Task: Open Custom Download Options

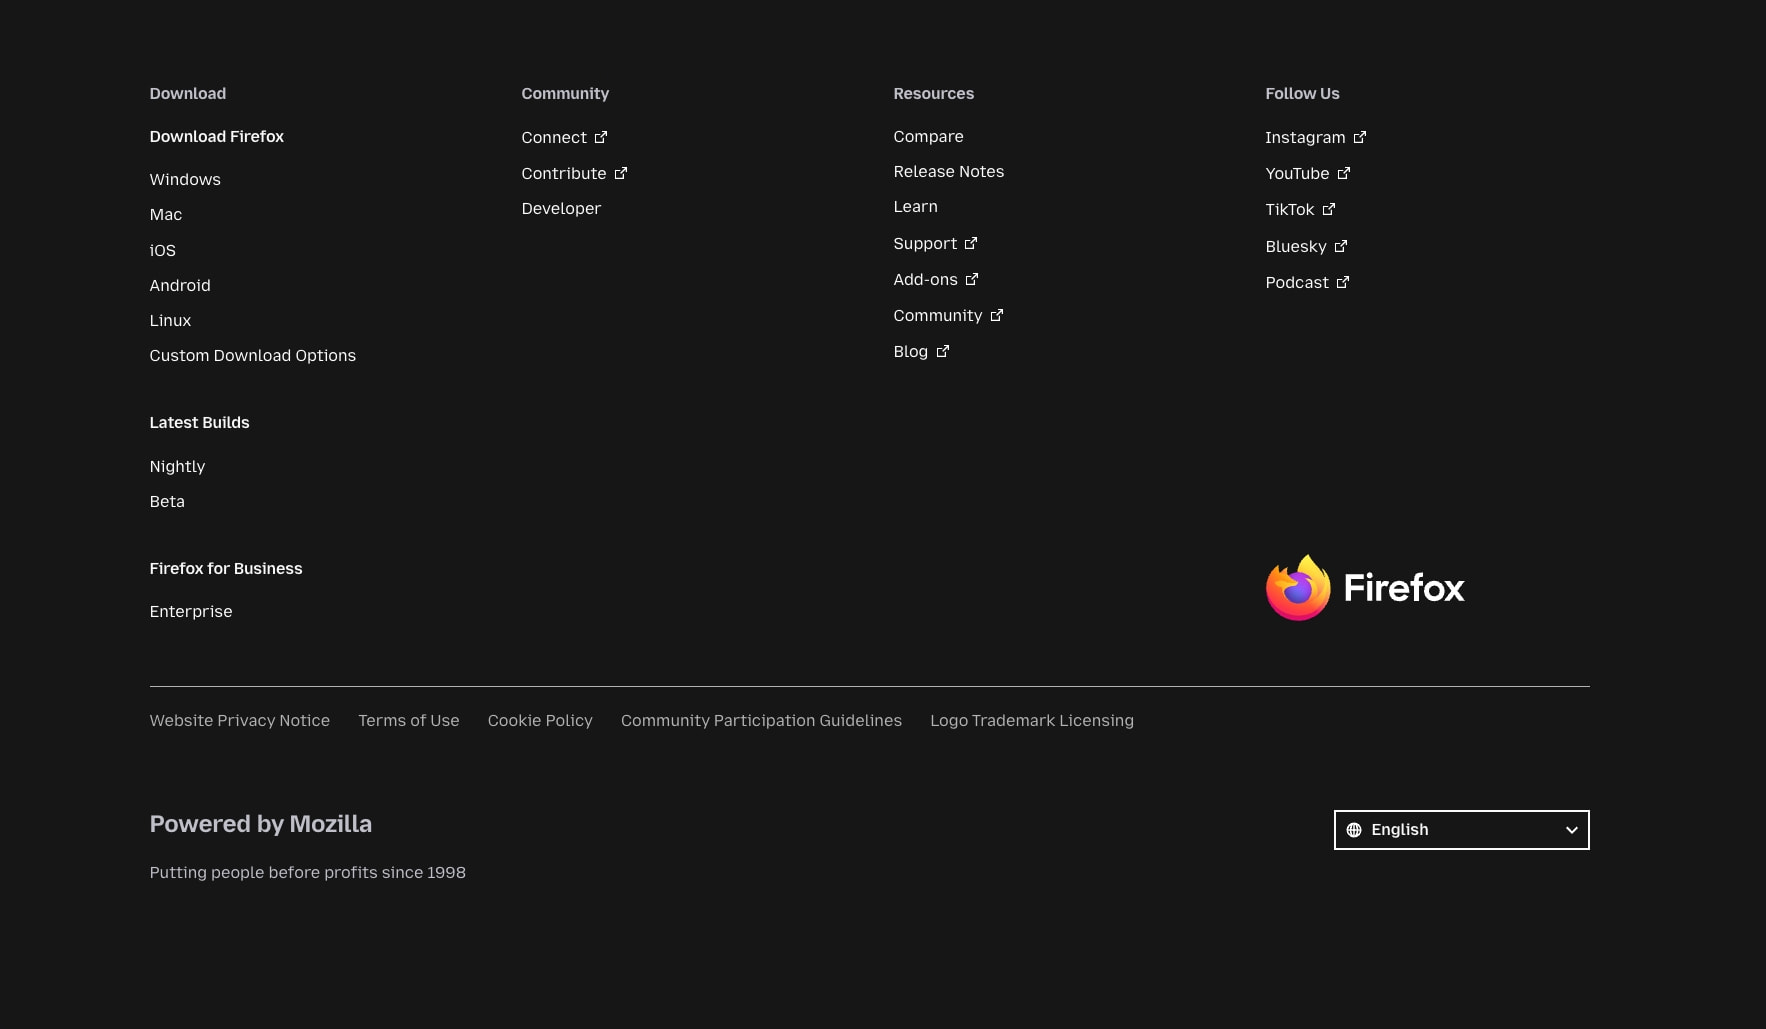Action: click(x=253, y=355)
